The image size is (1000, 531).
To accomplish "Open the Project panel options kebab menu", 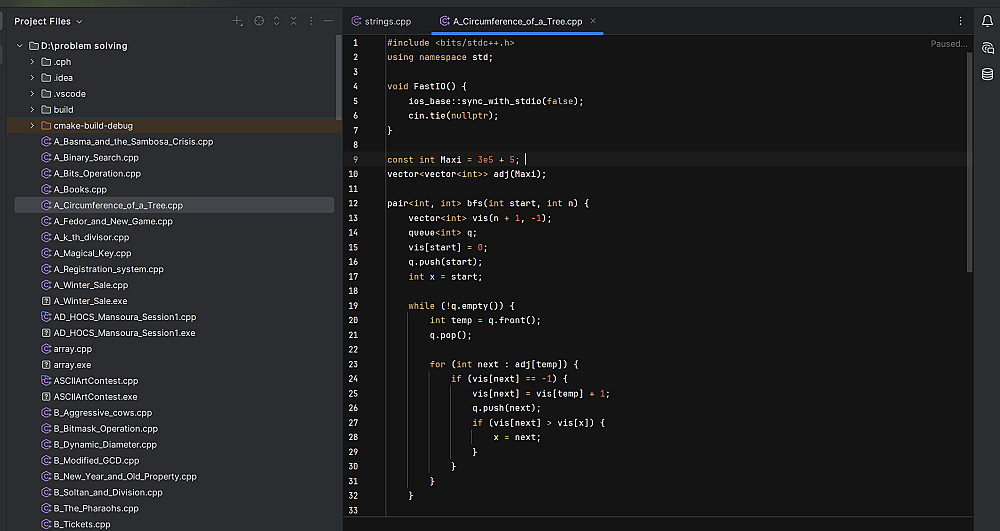I will point(311,21).
